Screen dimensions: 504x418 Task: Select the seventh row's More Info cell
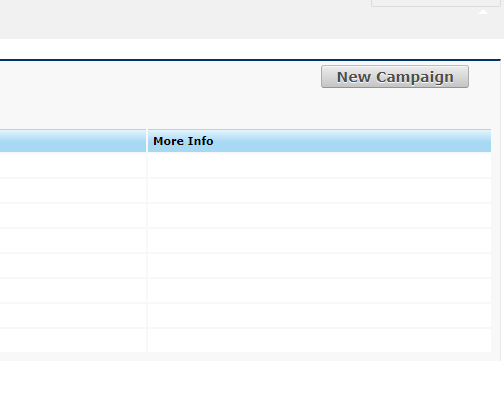319,315
